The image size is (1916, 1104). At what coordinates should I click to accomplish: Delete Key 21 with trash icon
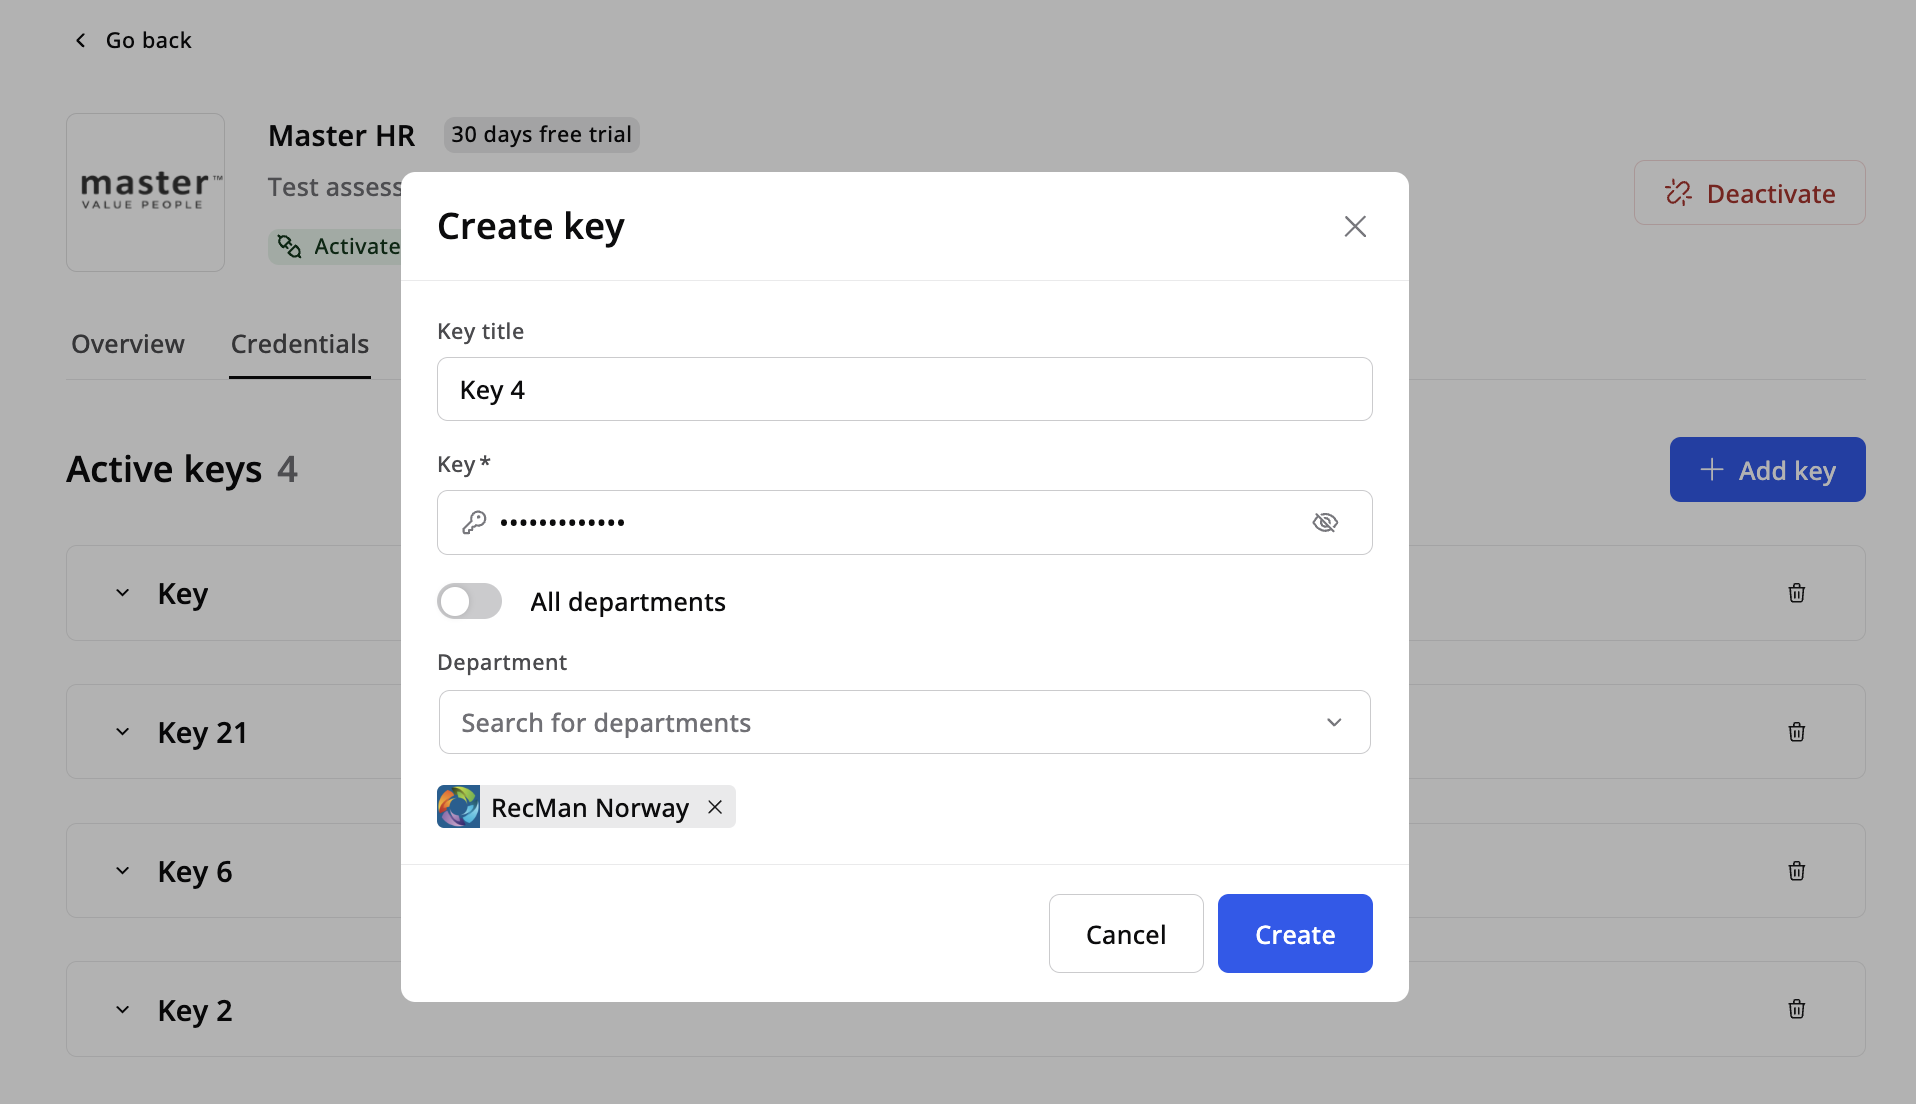pyautogui.click(x=1796, y=732)
